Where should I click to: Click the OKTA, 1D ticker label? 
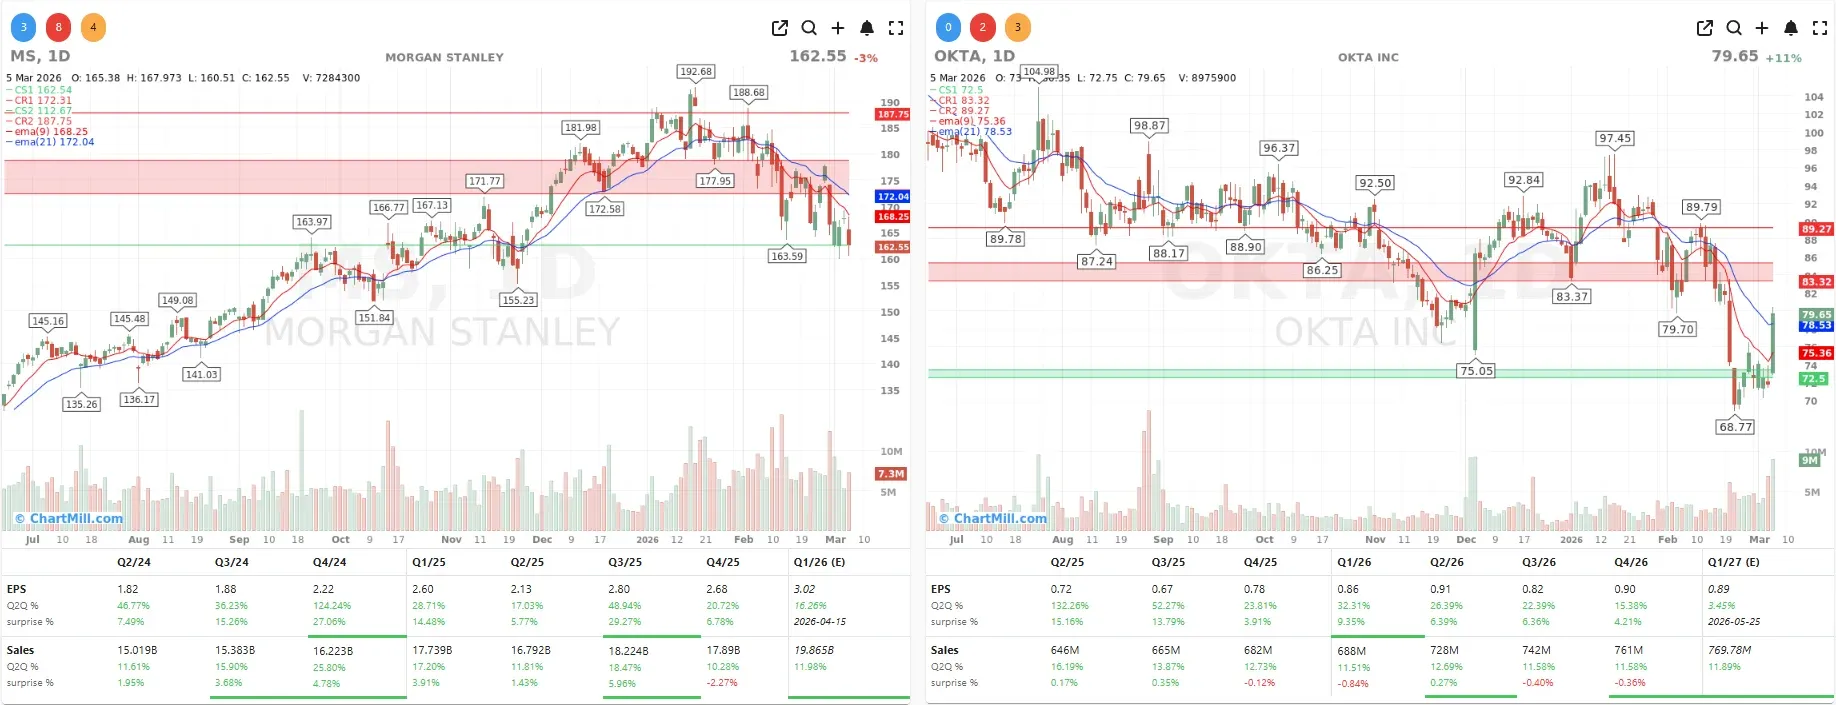(x=974, y=56)
